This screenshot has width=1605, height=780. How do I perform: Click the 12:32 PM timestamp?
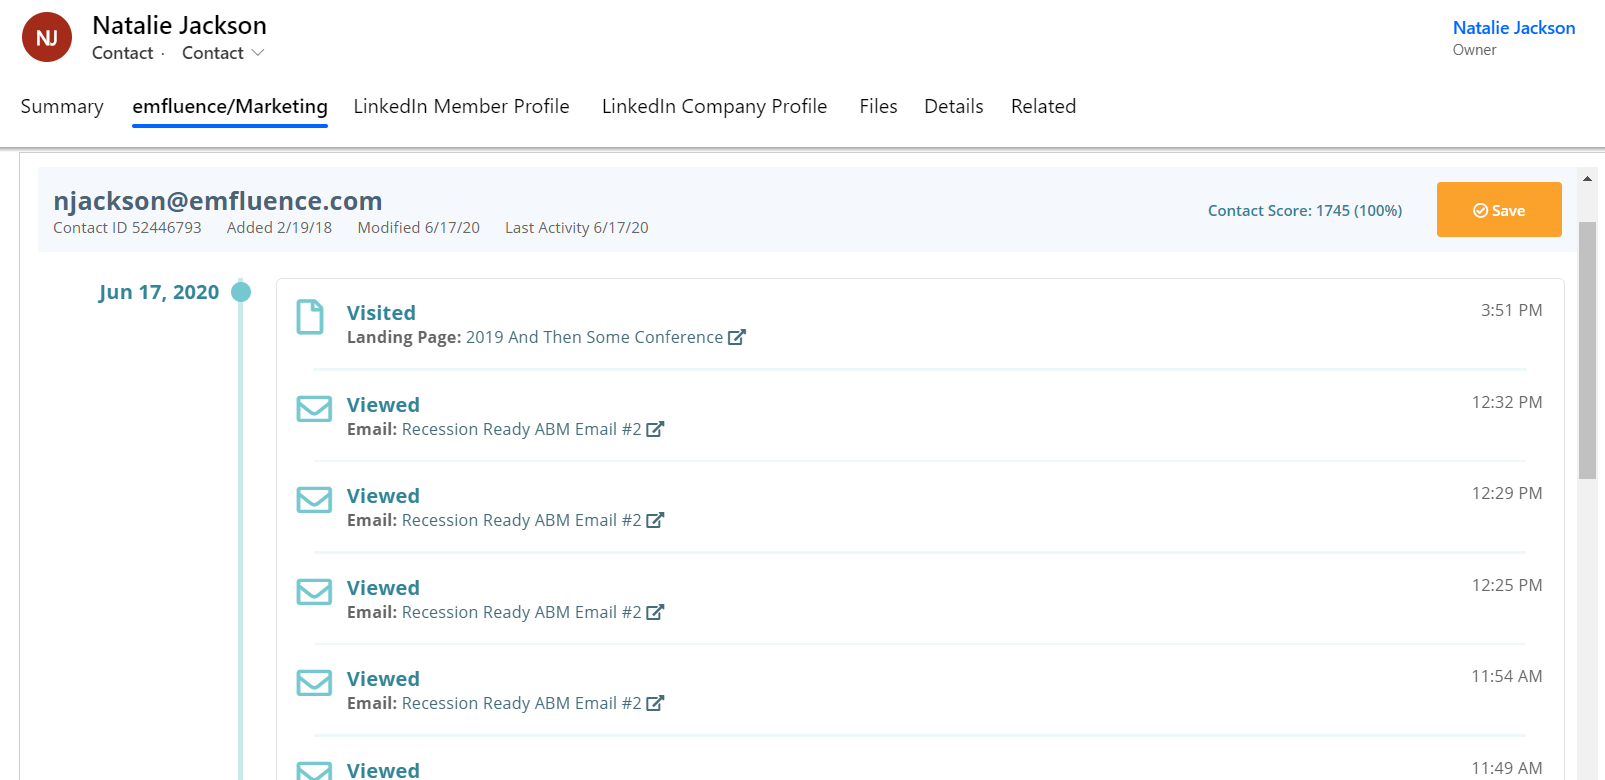(1507, 402)
